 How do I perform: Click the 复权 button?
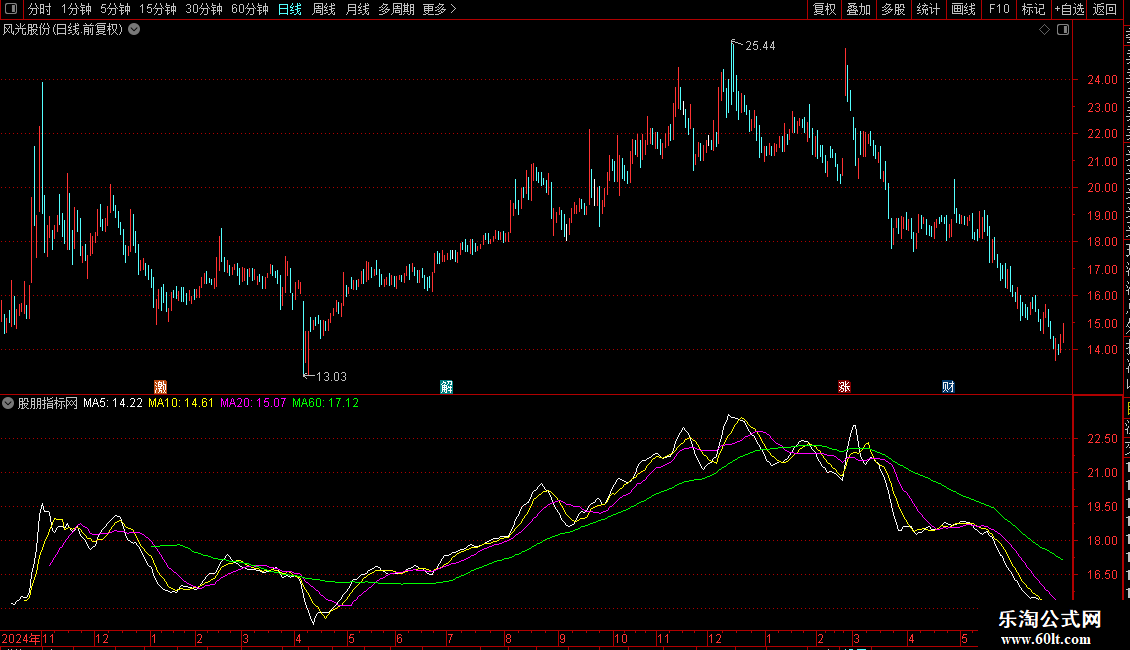[824, 9]
